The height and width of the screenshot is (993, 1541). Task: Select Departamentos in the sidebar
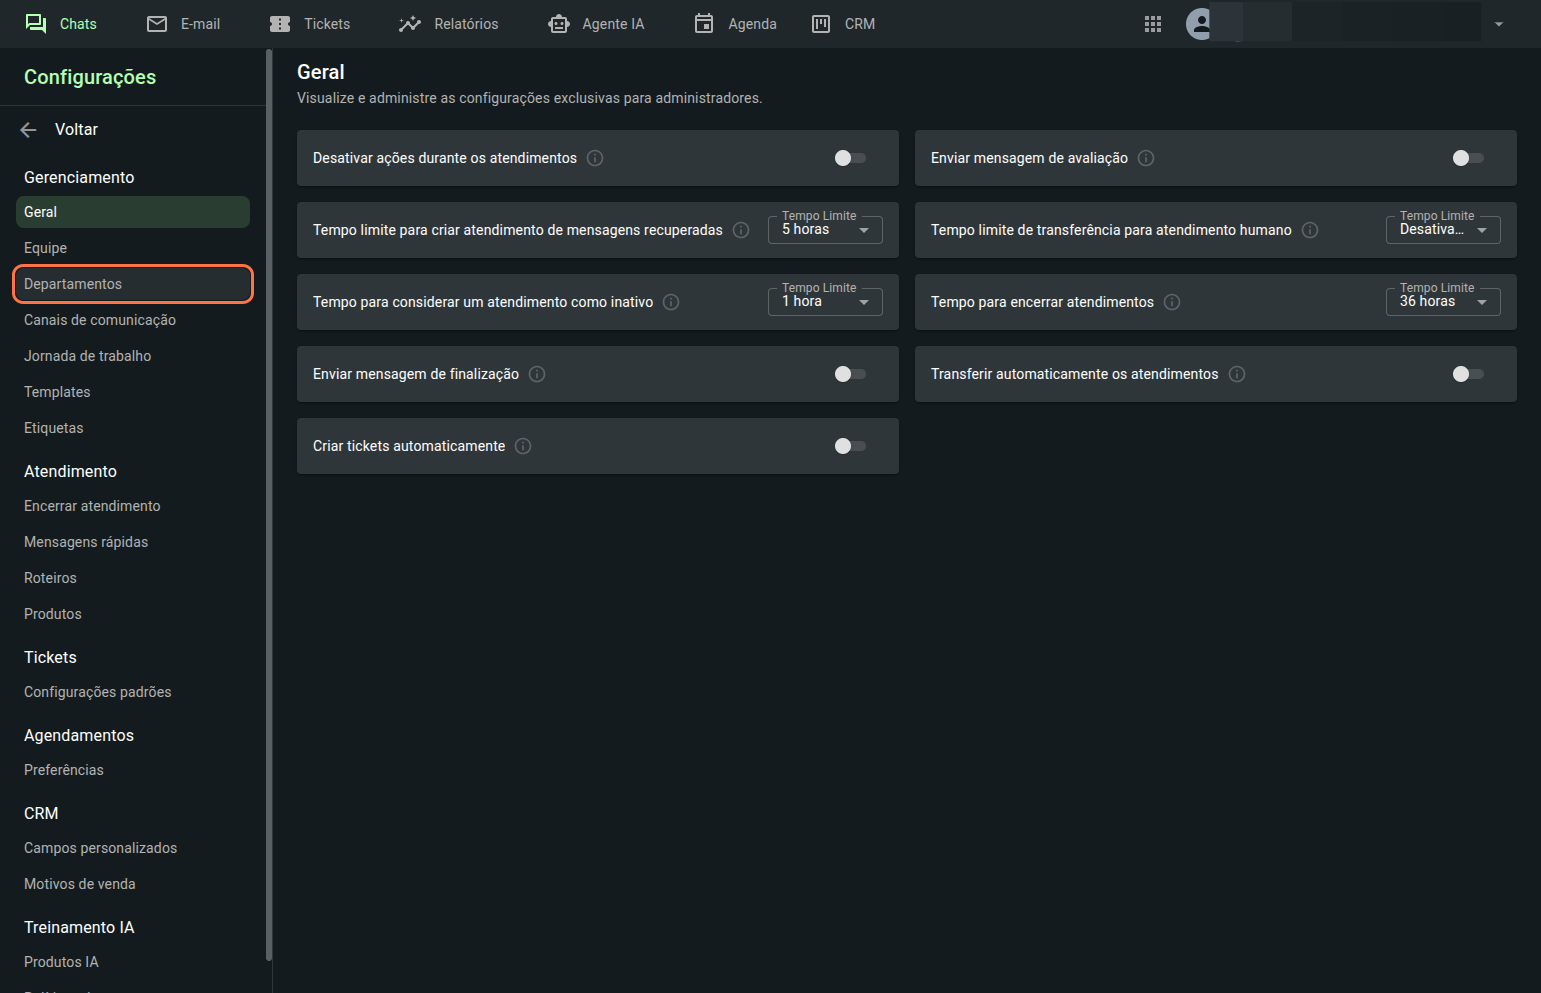click(132, 284)
